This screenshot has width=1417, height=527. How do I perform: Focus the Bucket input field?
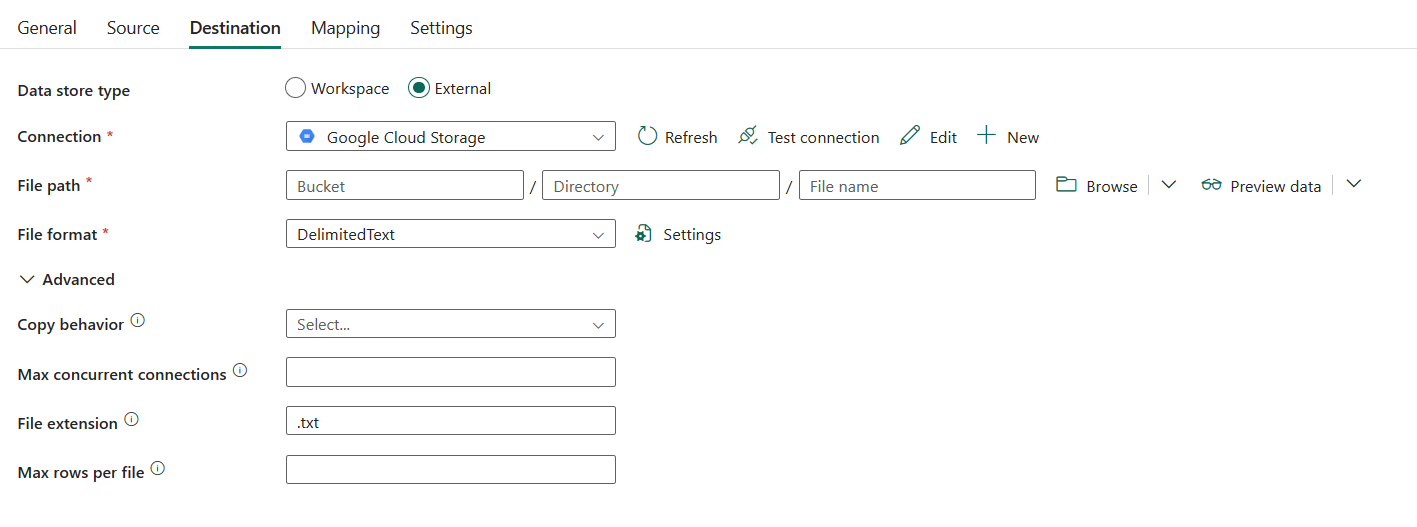[x=405, y=185]
